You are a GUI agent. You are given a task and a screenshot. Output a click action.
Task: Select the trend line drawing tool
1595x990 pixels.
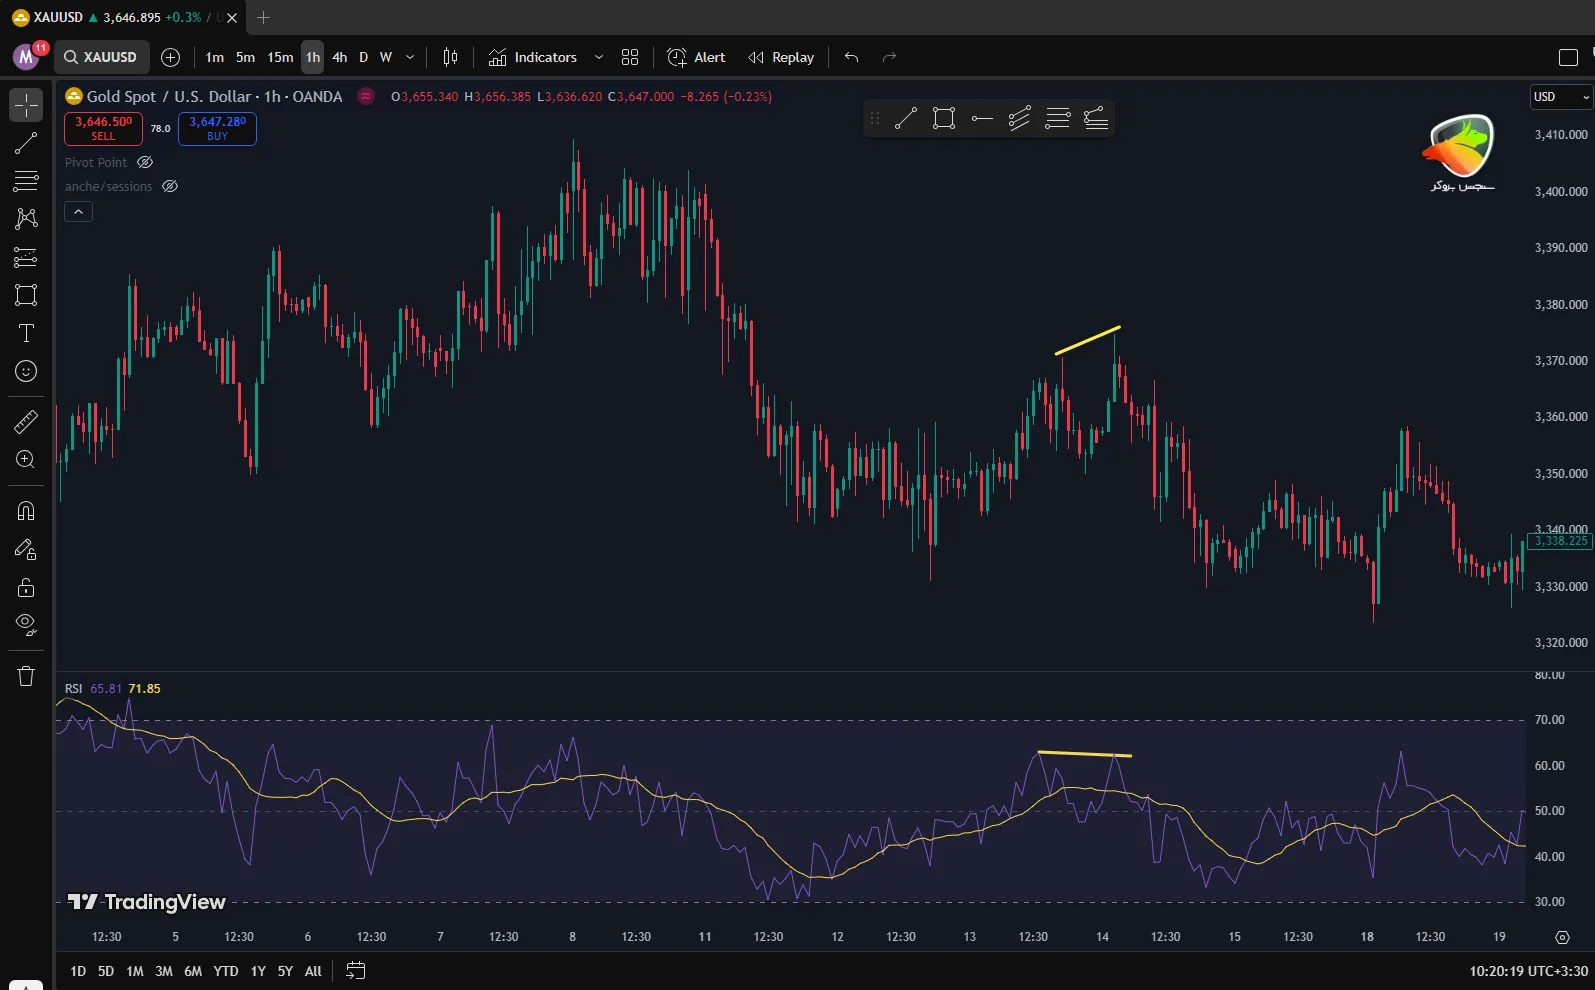[26, 143]
